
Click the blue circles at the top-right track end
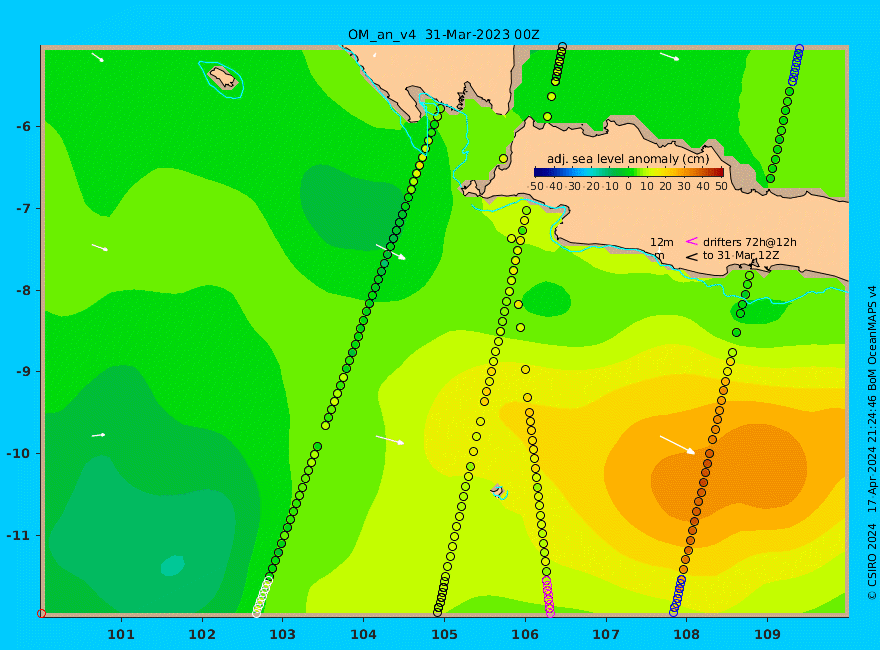[796, 65]
